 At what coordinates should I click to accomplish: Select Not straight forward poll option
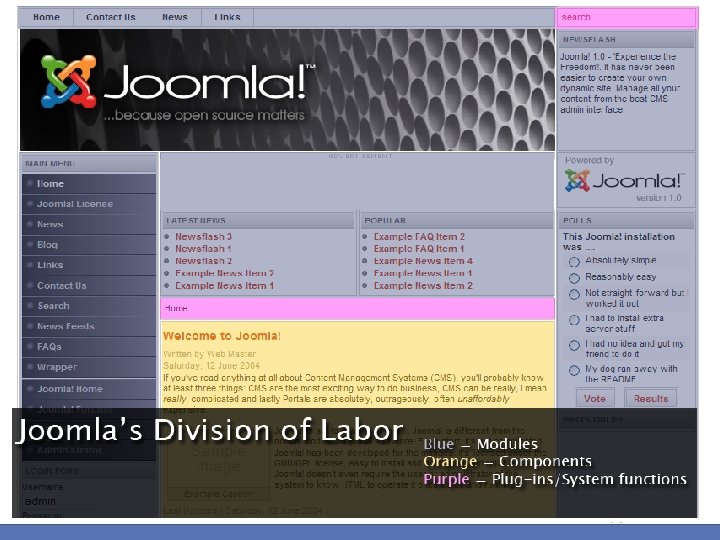574,295
